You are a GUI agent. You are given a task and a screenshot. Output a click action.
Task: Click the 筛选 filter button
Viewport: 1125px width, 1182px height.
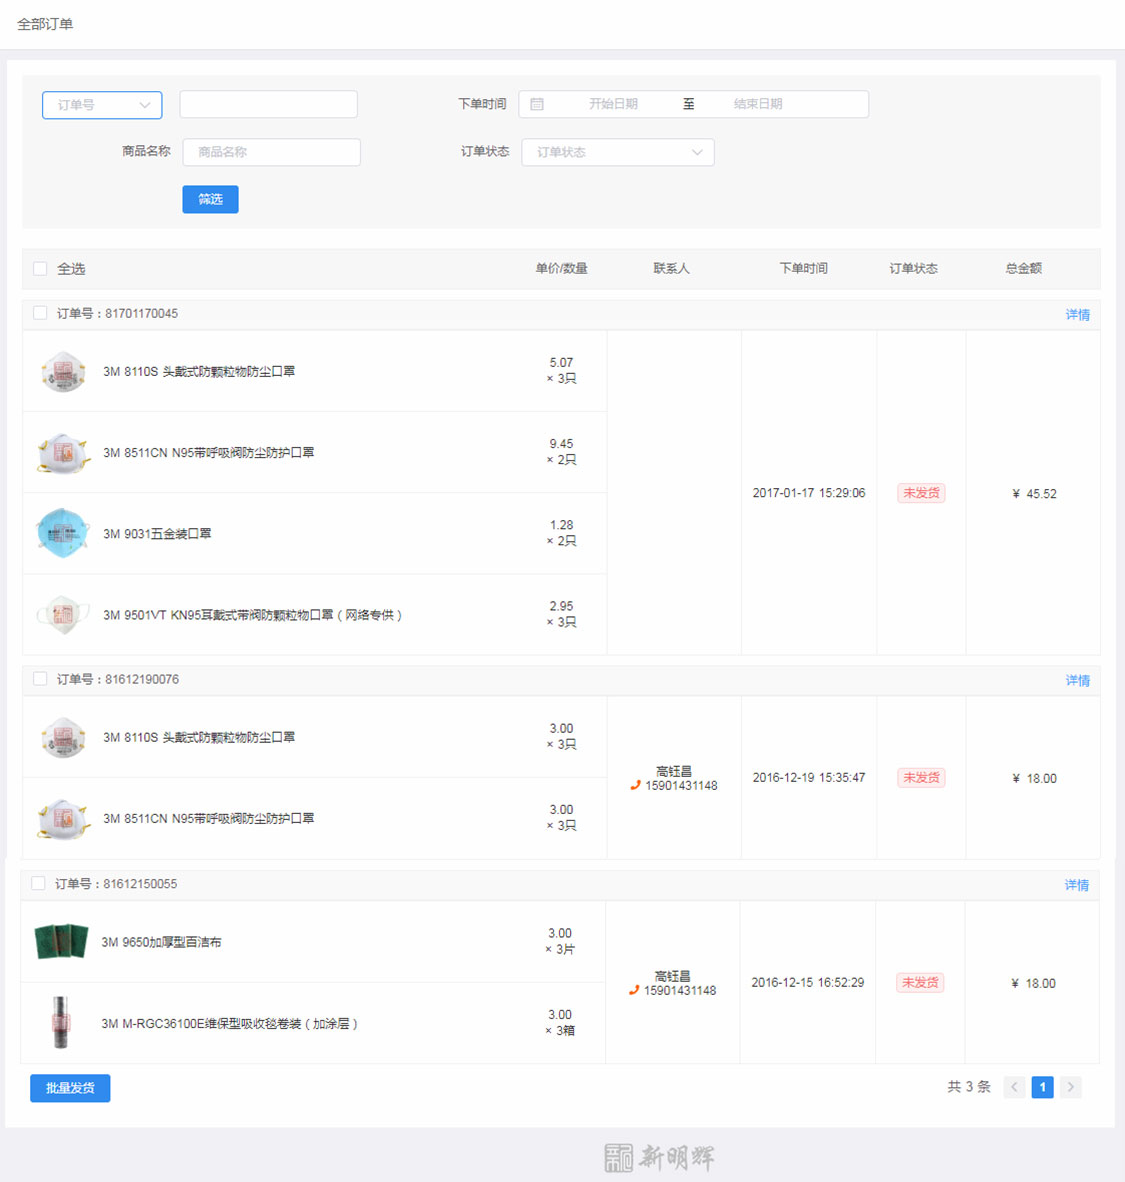click(210, 199)
